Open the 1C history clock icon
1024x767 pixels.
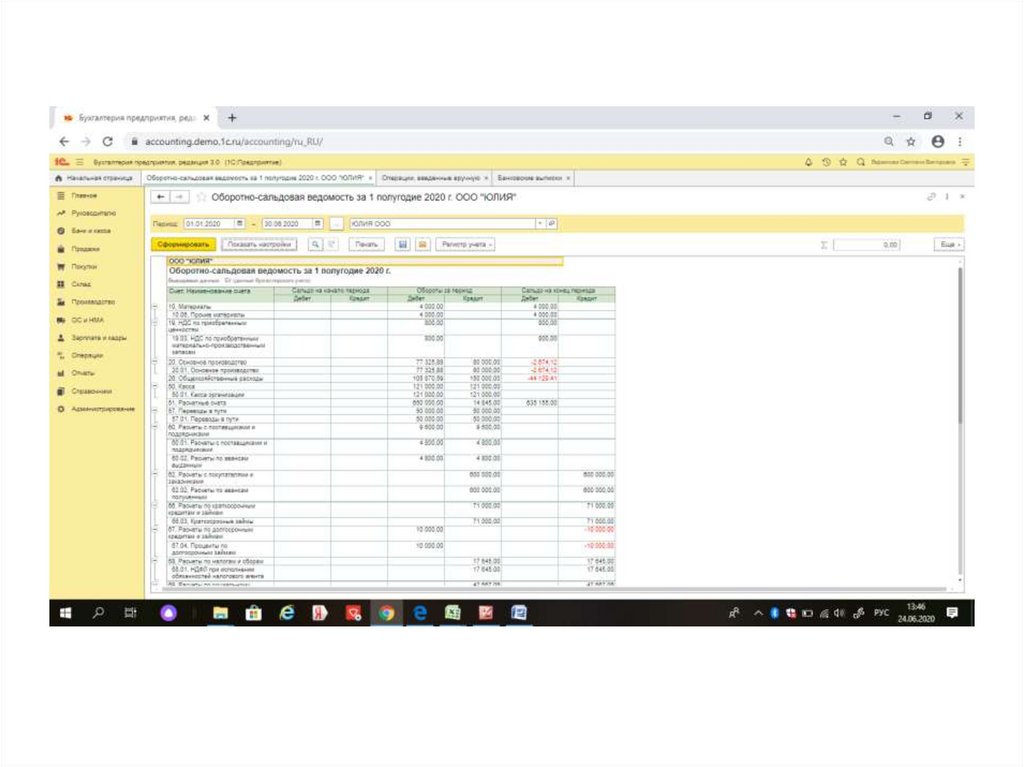[826, 162]
